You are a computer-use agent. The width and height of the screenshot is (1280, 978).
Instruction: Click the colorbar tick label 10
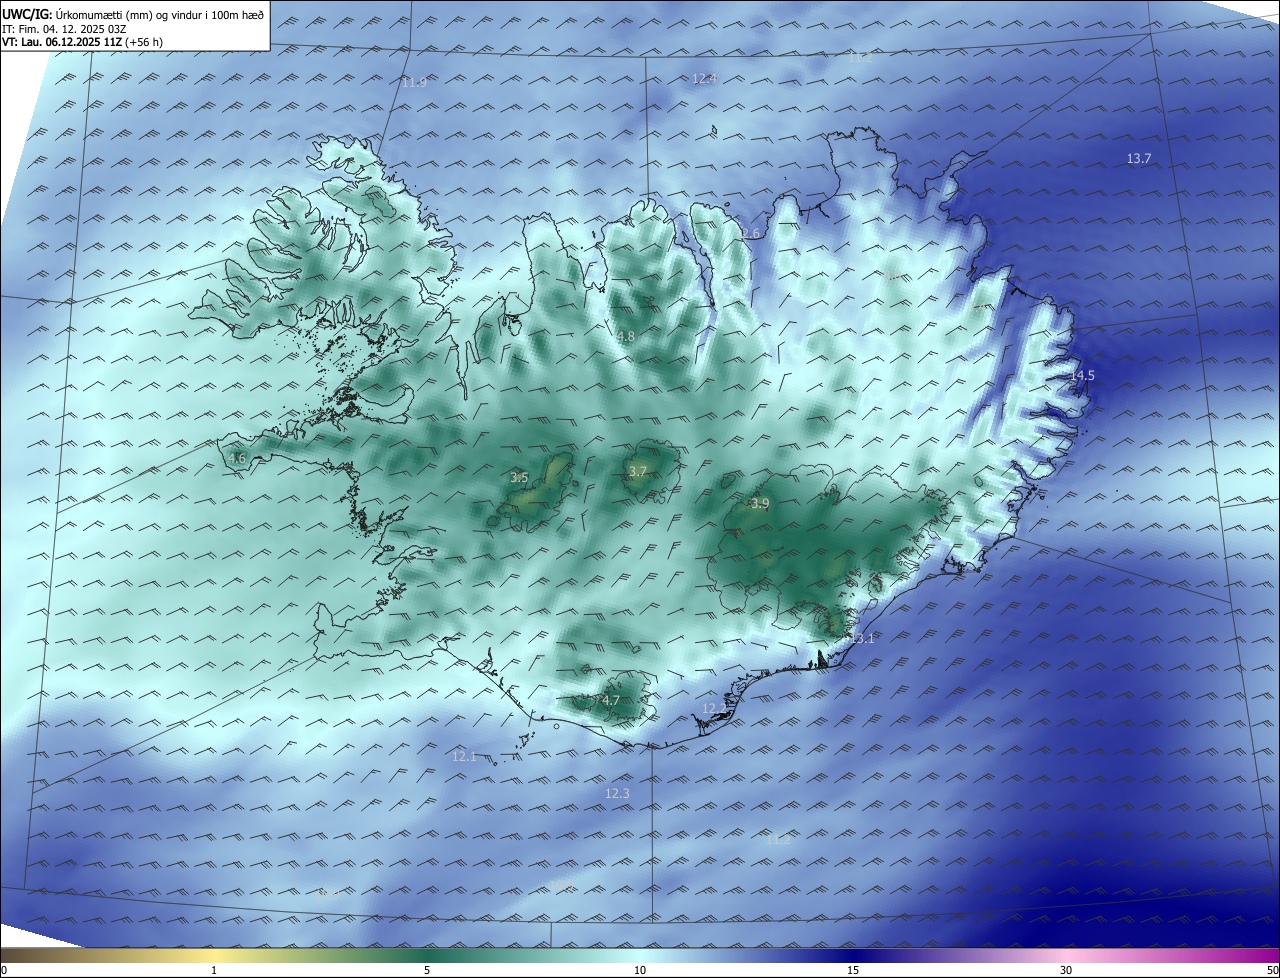pyautogui.click(x=640, y=971)
